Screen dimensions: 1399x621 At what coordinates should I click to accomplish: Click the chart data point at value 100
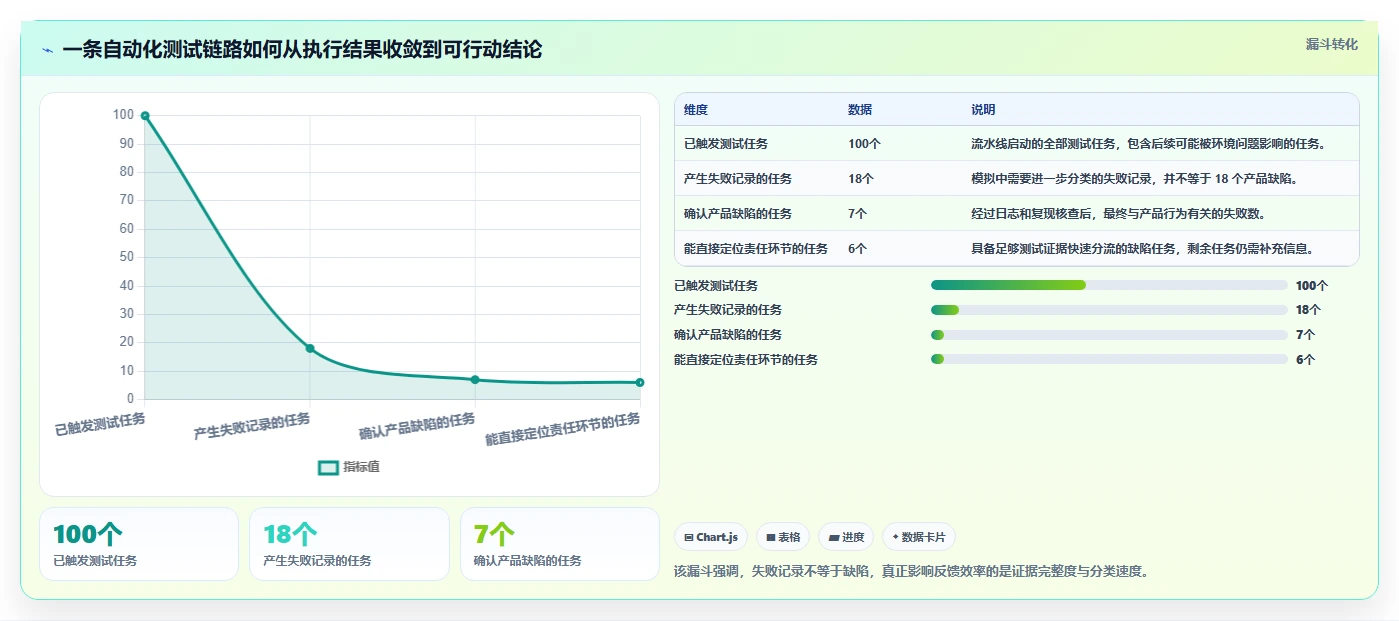pos(145,116)
